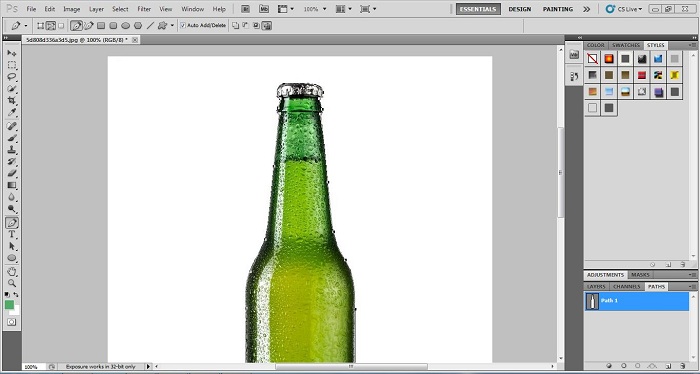
Task: Apply the red-slash default None style
Action: pos(592,58)
